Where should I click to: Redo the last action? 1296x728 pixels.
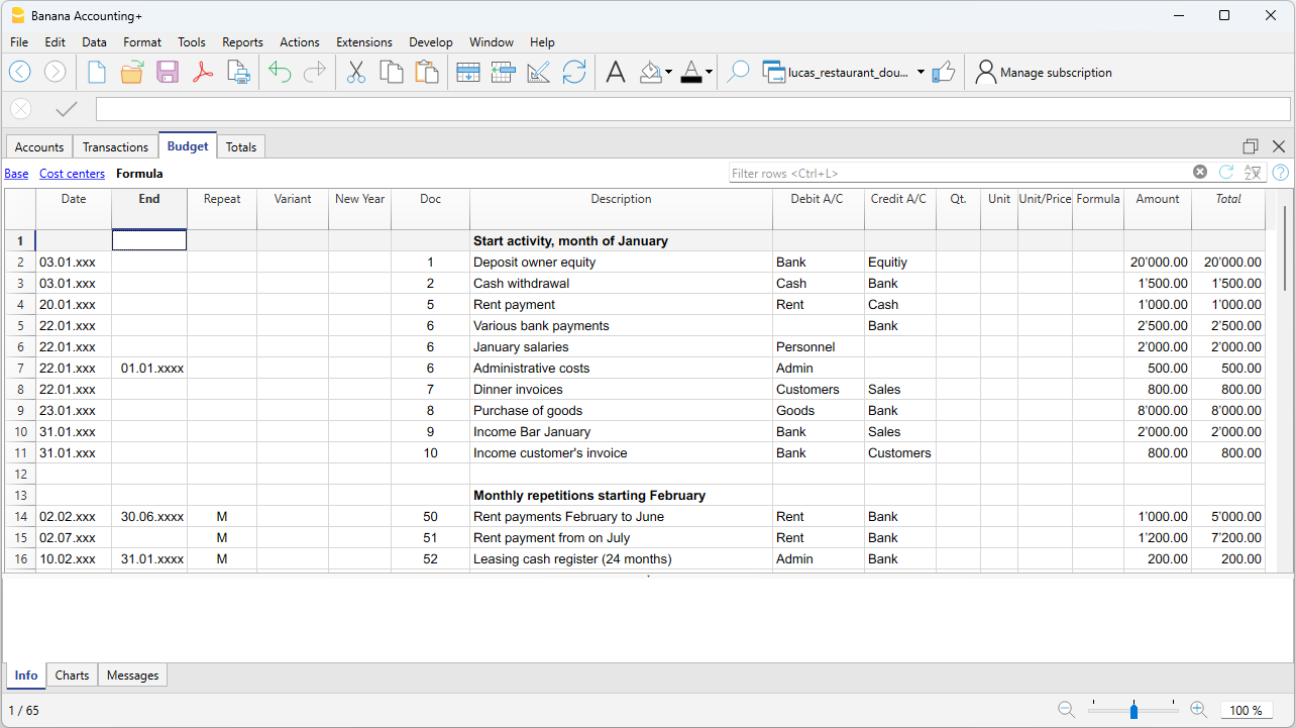click(x=315, y=72)
